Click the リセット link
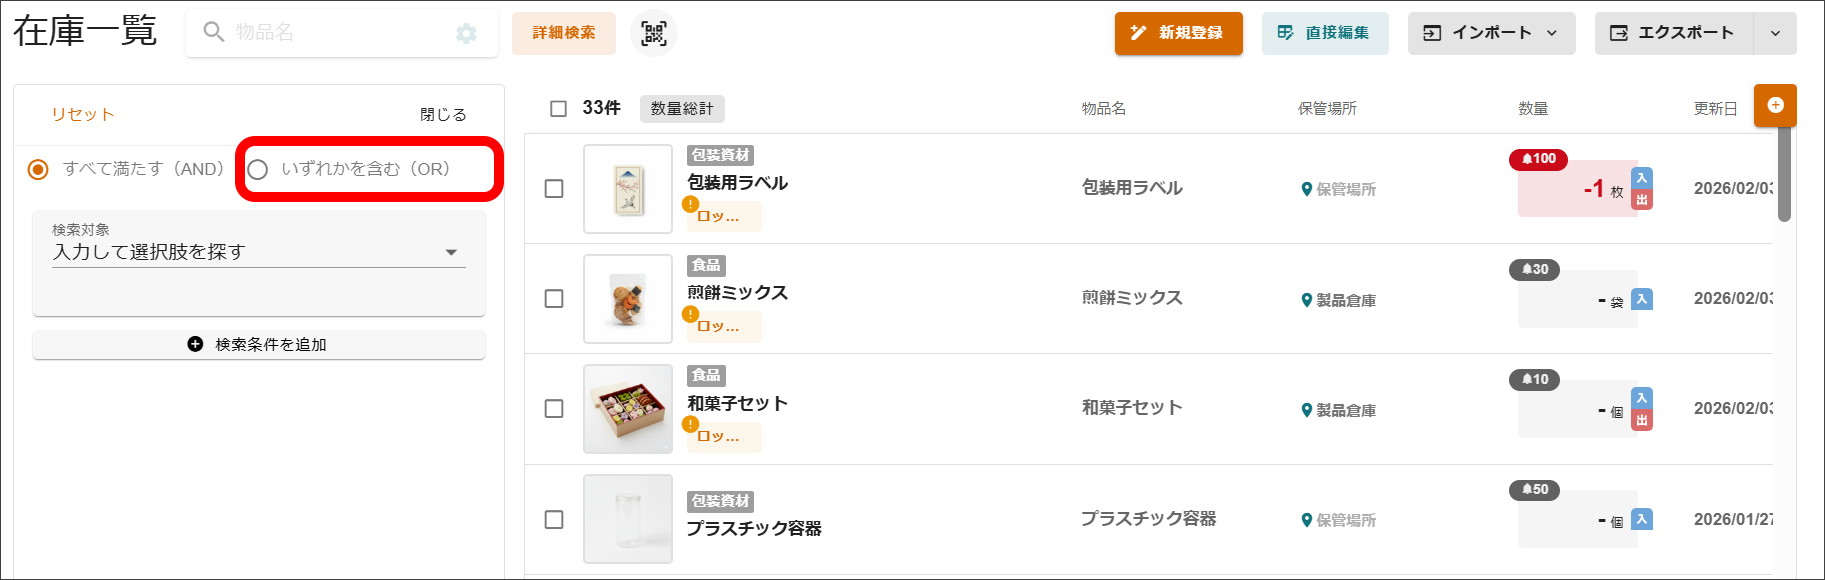Image resolution: width=1825 pixels, height=580 pixels. [83, 114]
